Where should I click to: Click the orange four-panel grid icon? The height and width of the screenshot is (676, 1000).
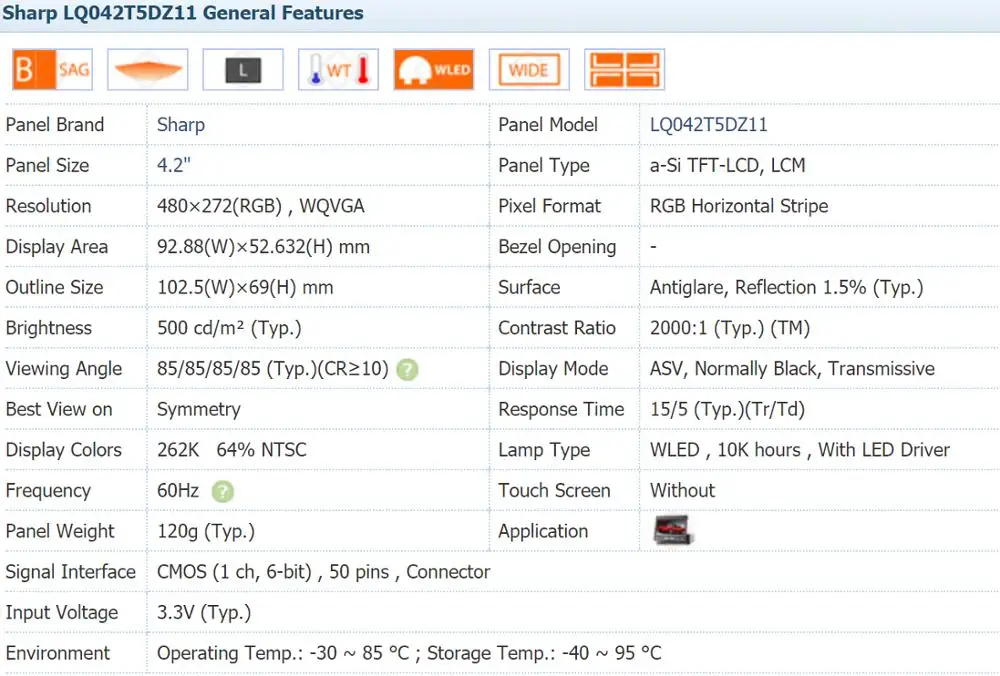tap(624, 70)
